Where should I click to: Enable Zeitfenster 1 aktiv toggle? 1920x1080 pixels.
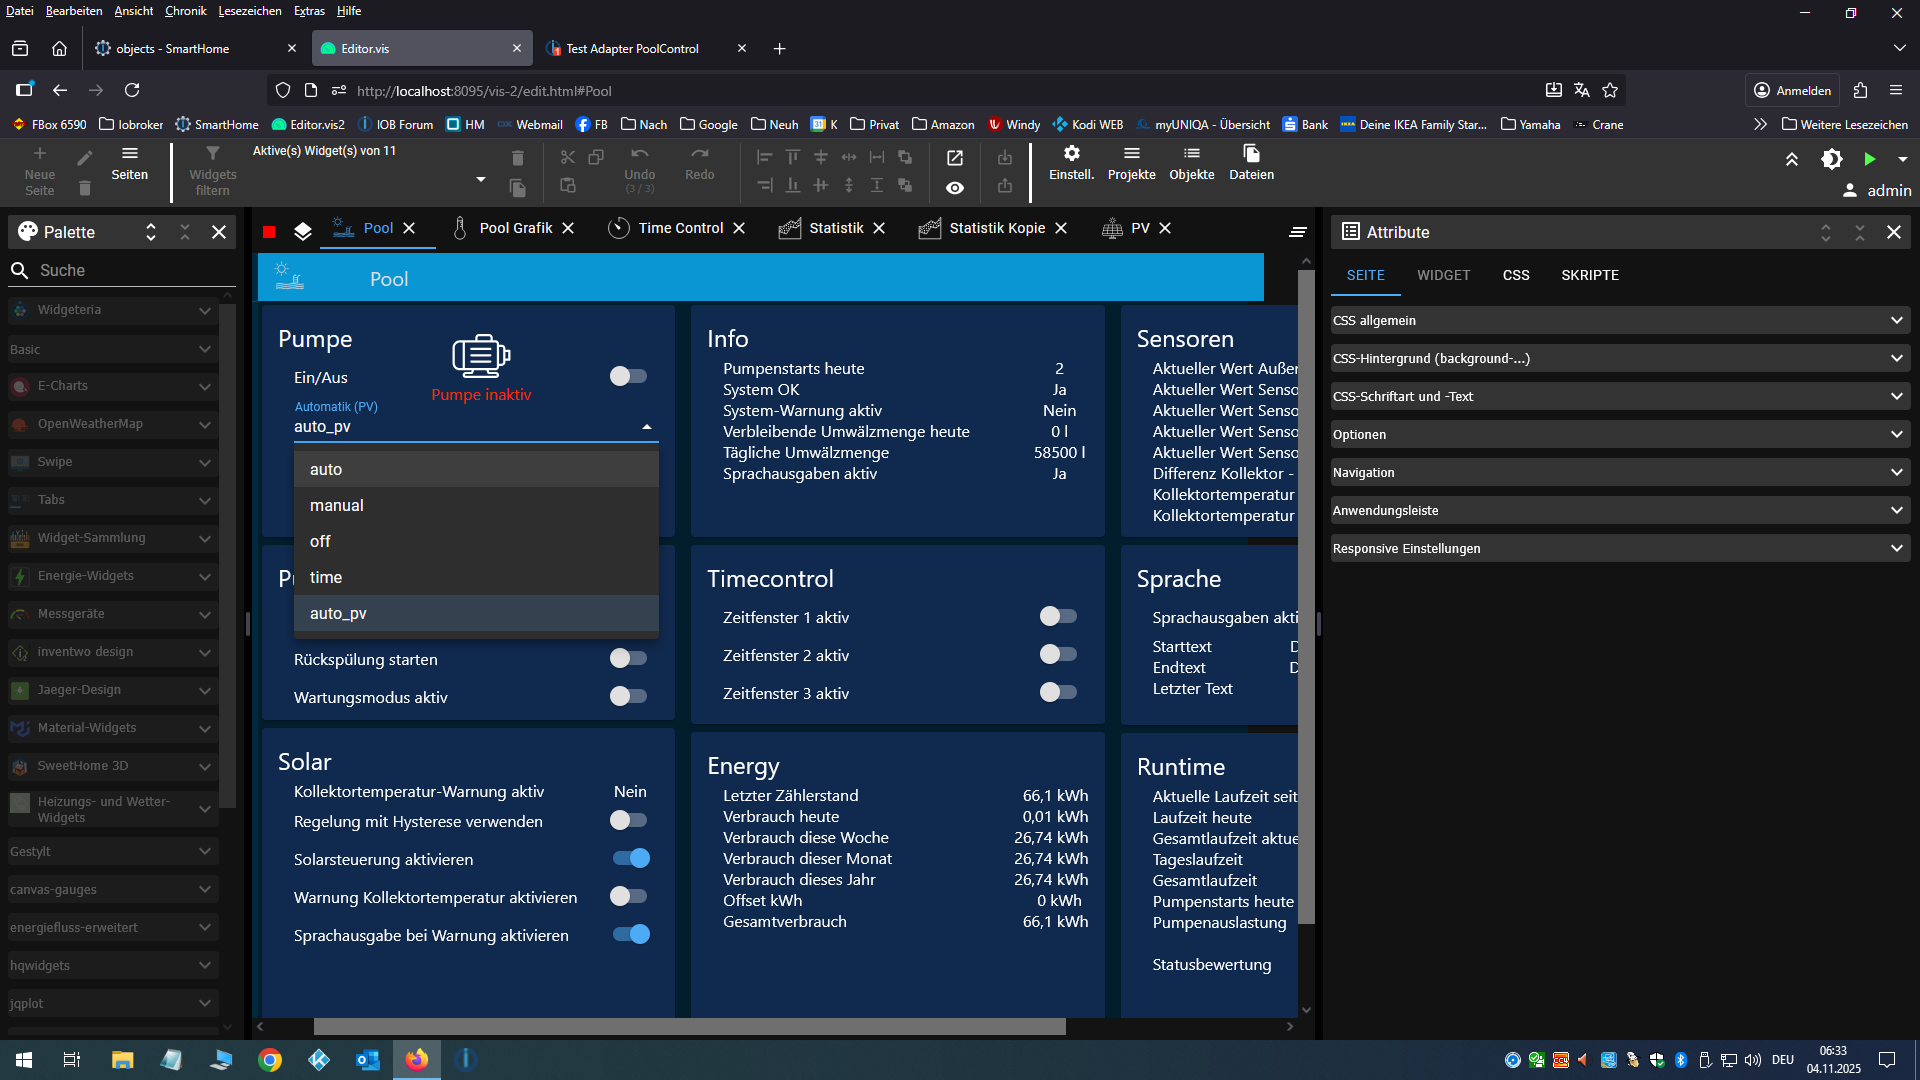(1058, 616)
